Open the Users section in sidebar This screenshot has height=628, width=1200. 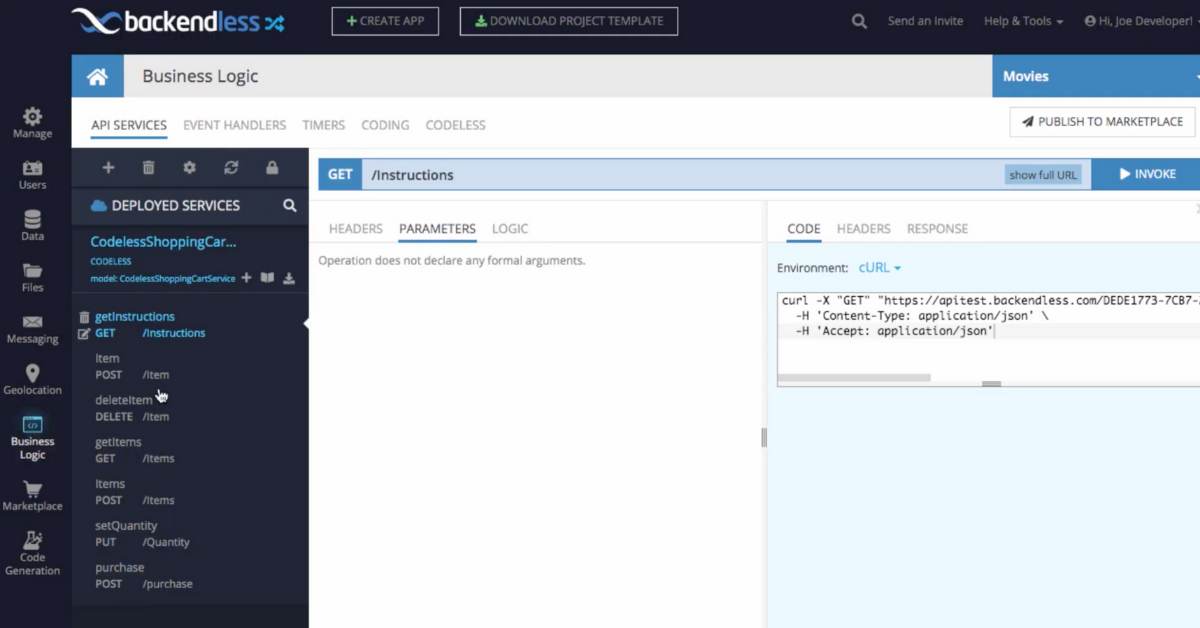(x=32, y=174)
